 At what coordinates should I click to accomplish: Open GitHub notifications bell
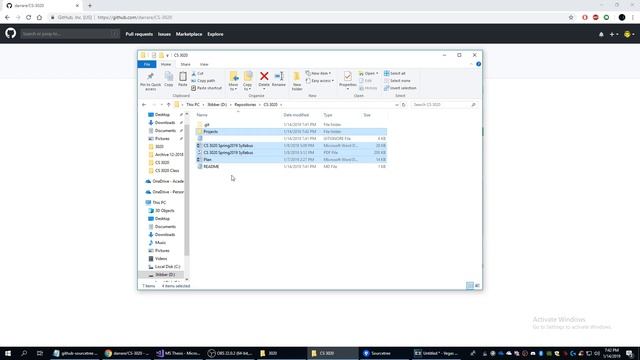601,34
